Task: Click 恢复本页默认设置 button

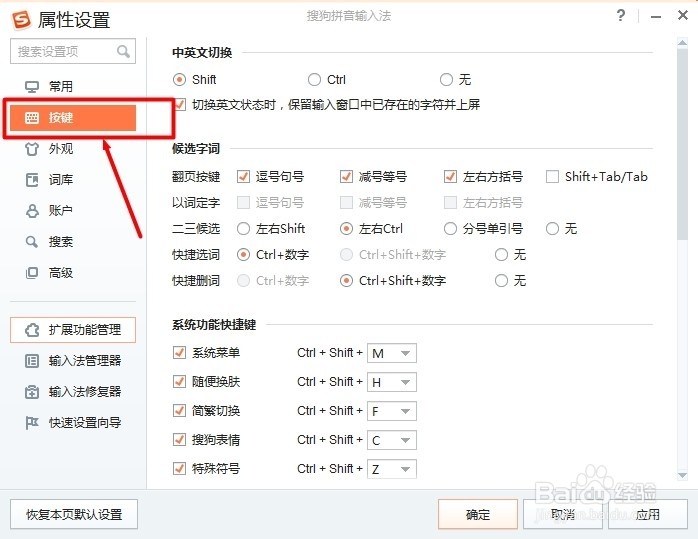Action: point(74,515)
